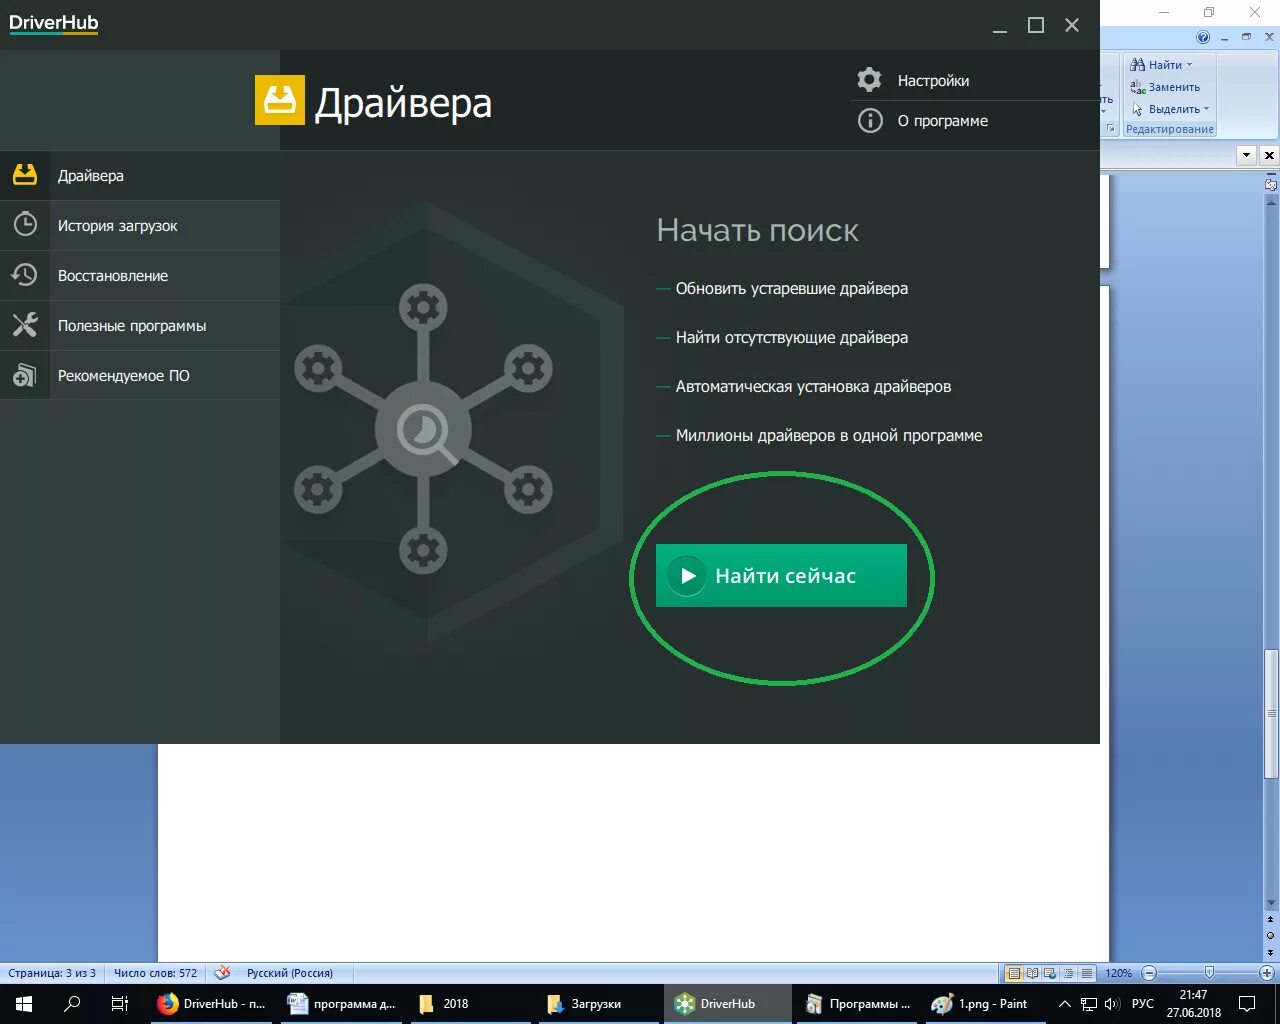Switch to Word программа д... taskbar item

coord(341,1004)
